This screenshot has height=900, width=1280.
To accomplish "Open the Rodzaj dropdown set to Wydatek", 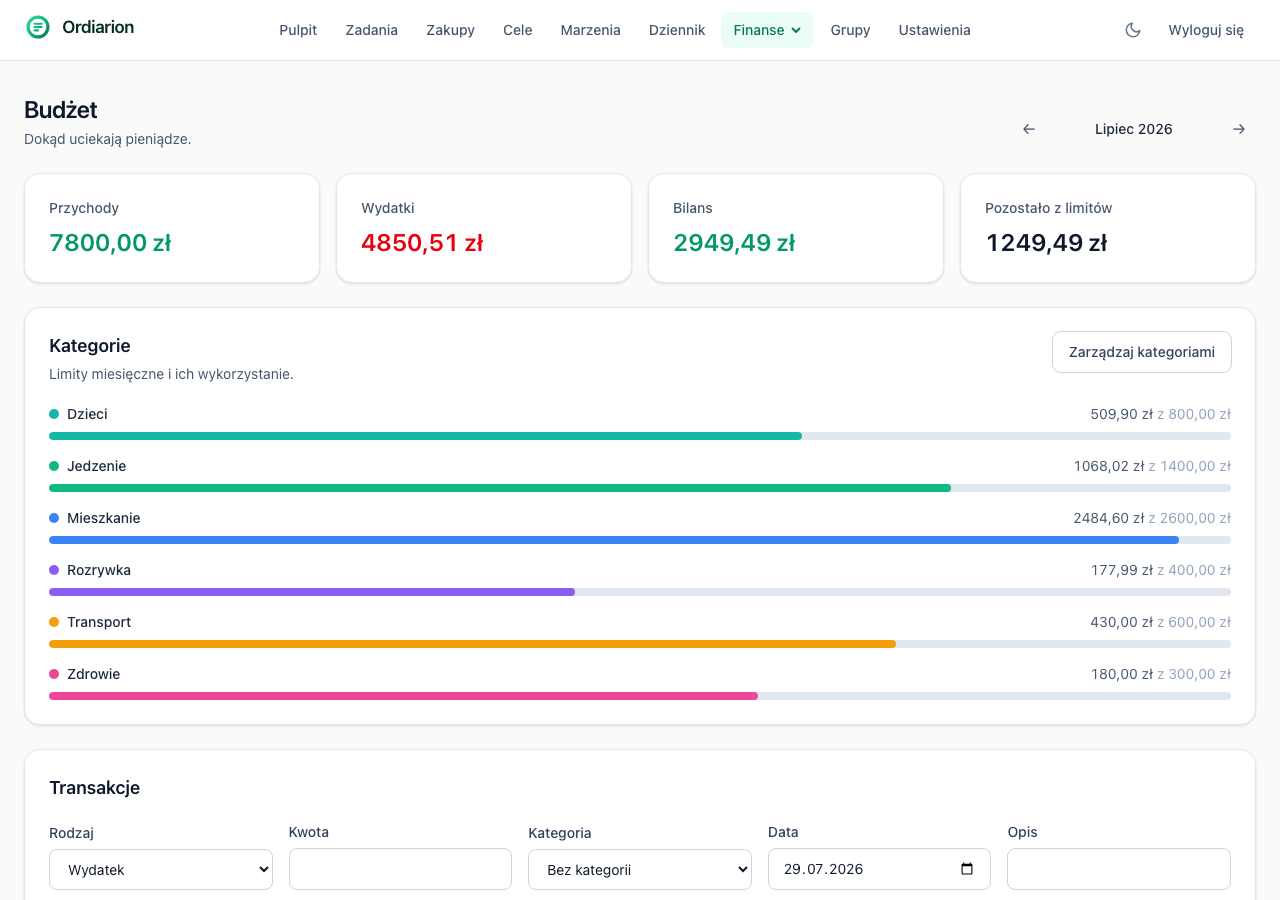I will [x=161, y=869].
